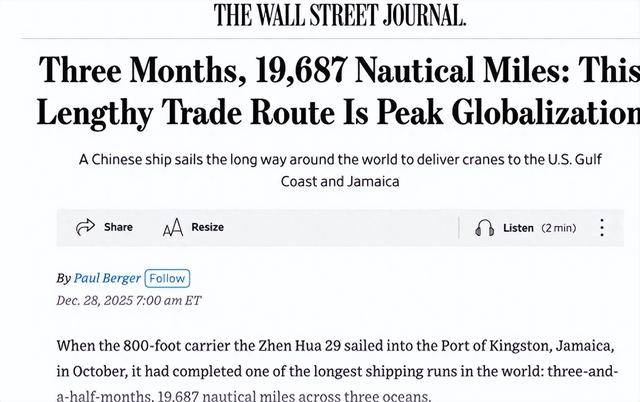Open the three-dot more options menu
Image resolution: width=640 pixels, height=402 pixels.
pyautogui.click(x=601, y=228)
